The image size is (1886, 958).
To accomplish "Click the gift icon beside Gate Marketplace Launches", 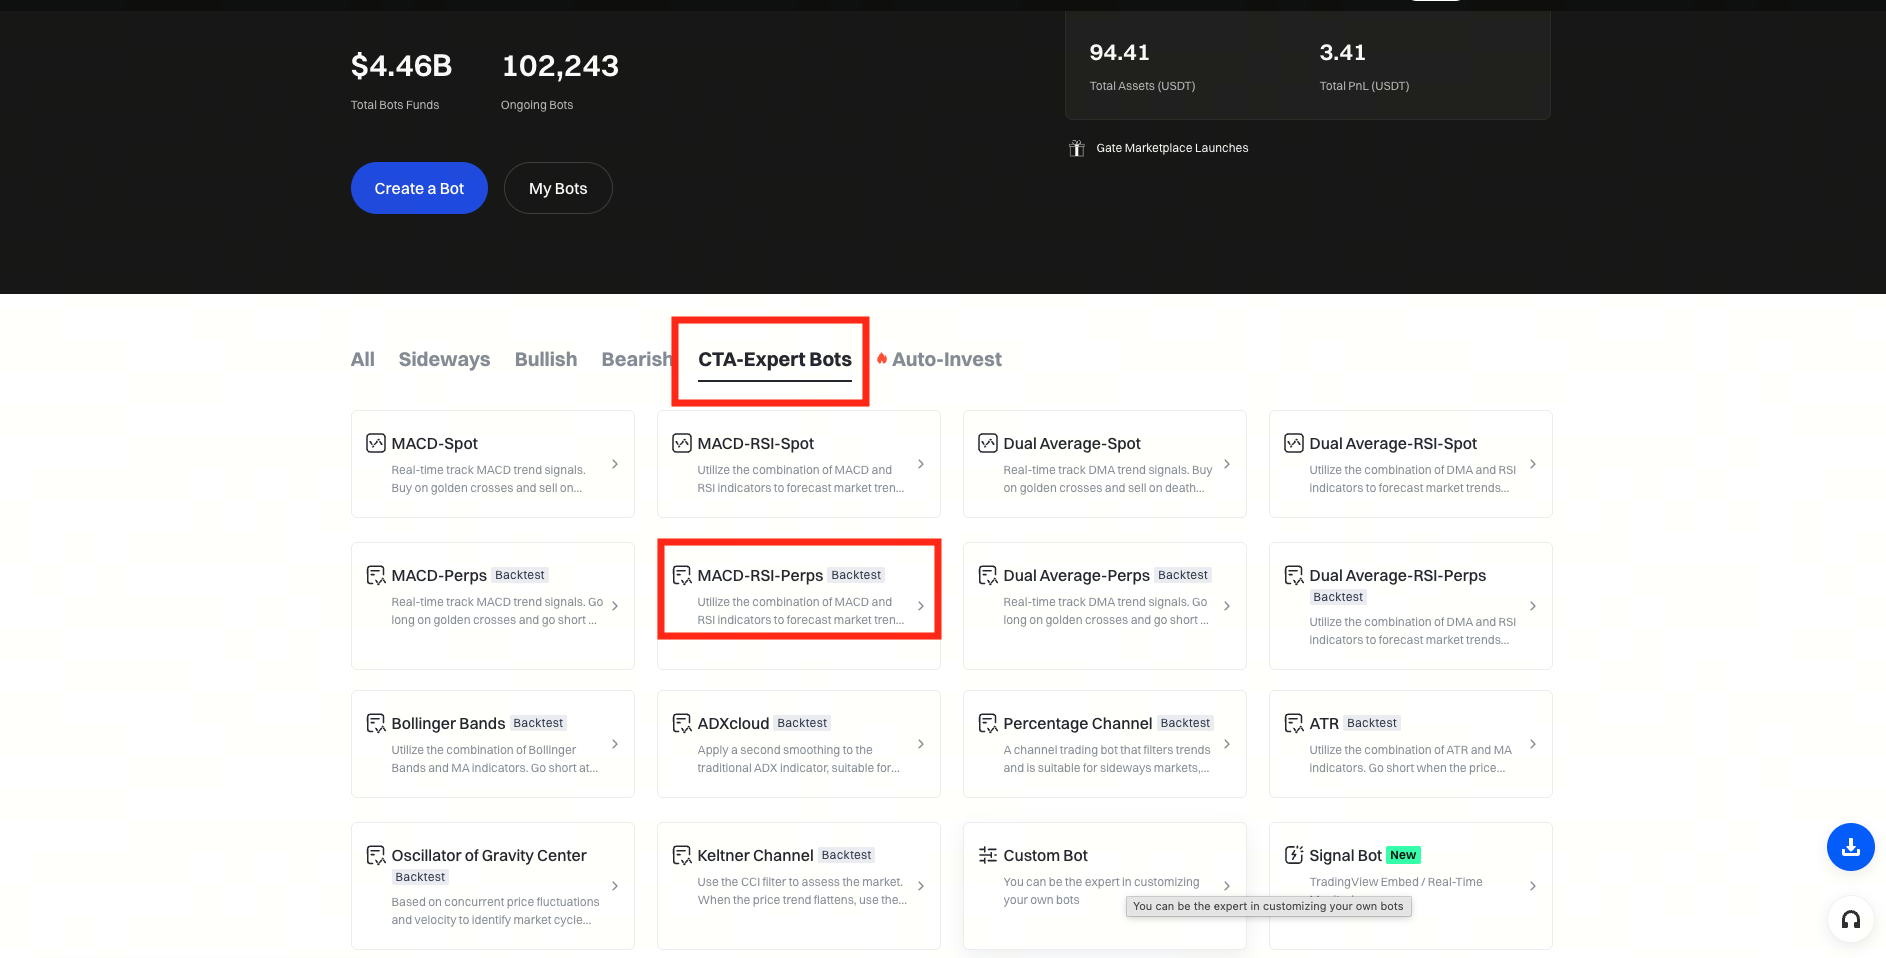I will tap(1077, 148).
